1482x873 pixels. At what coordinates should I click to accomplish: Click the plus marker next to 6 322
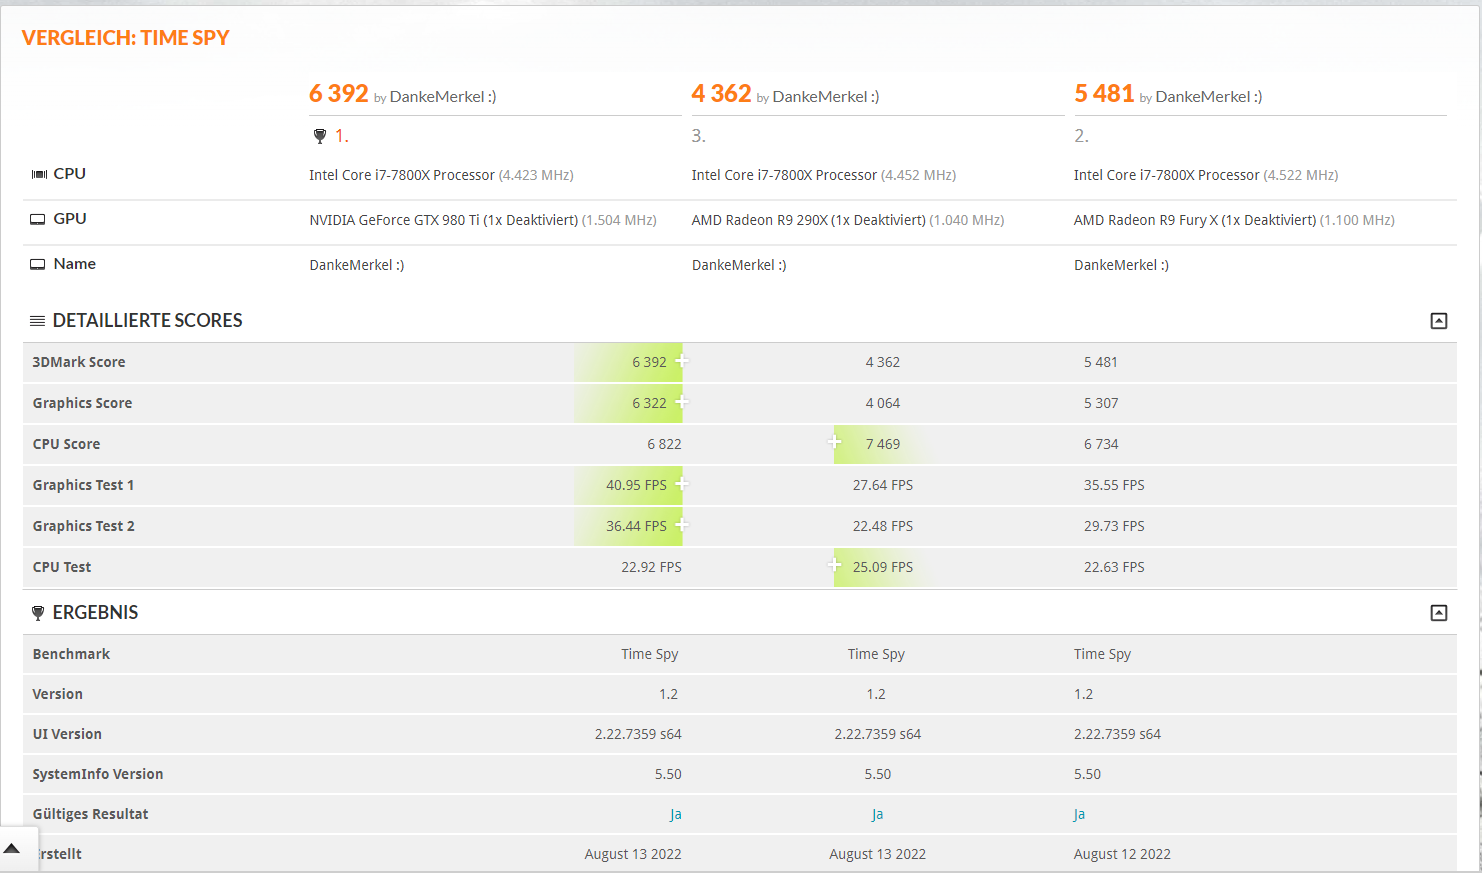tap(681, 401)
